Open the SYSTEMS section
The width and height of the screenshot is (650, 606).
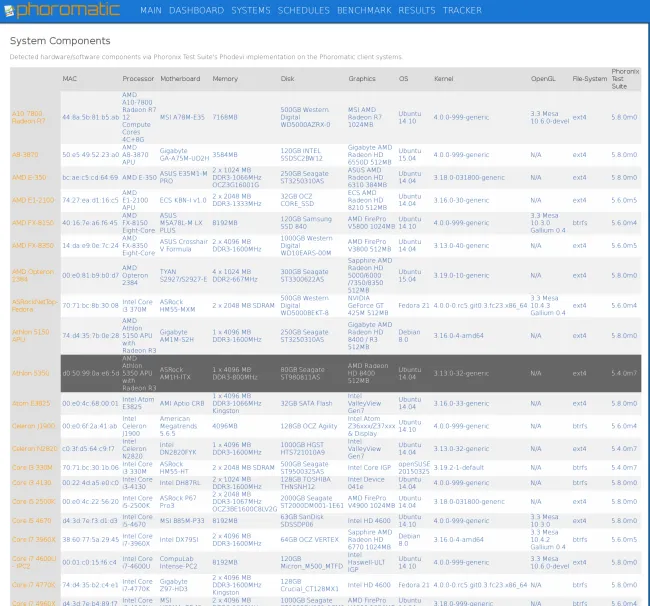coord(251,10)
